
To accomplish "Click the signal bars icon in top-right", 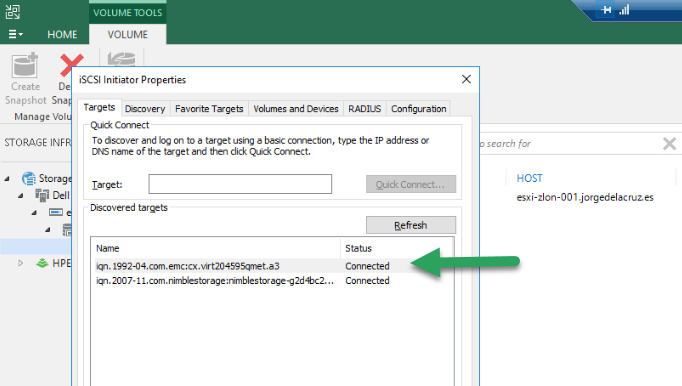I will click(x=624, y=10).
